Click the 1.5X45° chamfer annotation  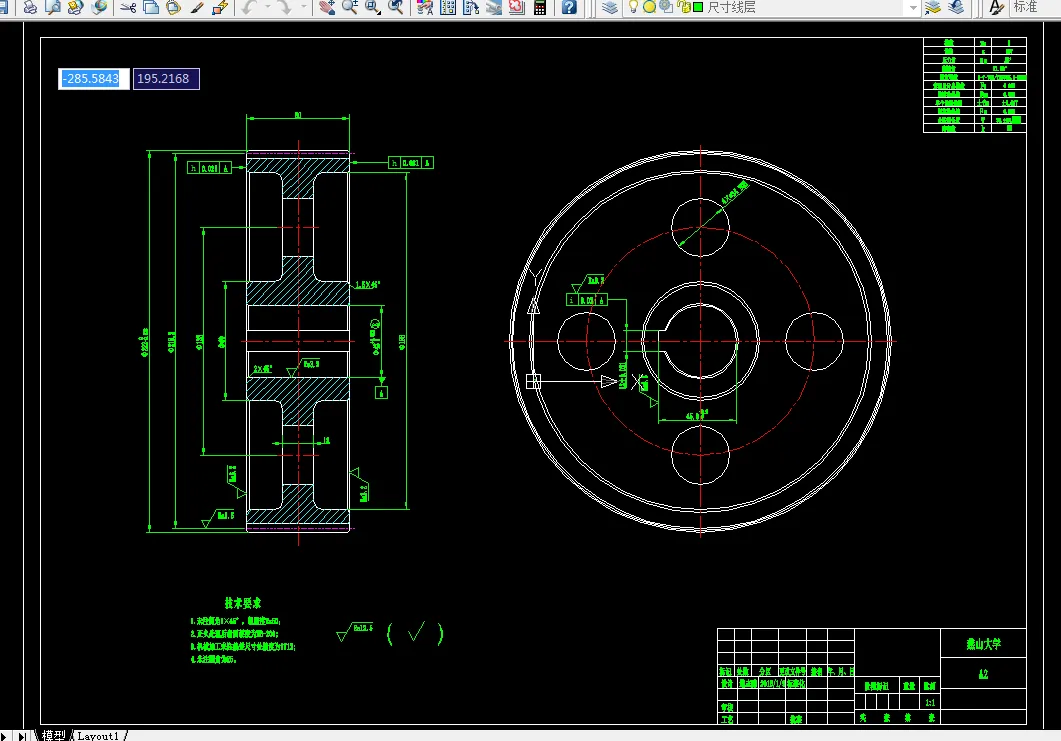(367, 285)
